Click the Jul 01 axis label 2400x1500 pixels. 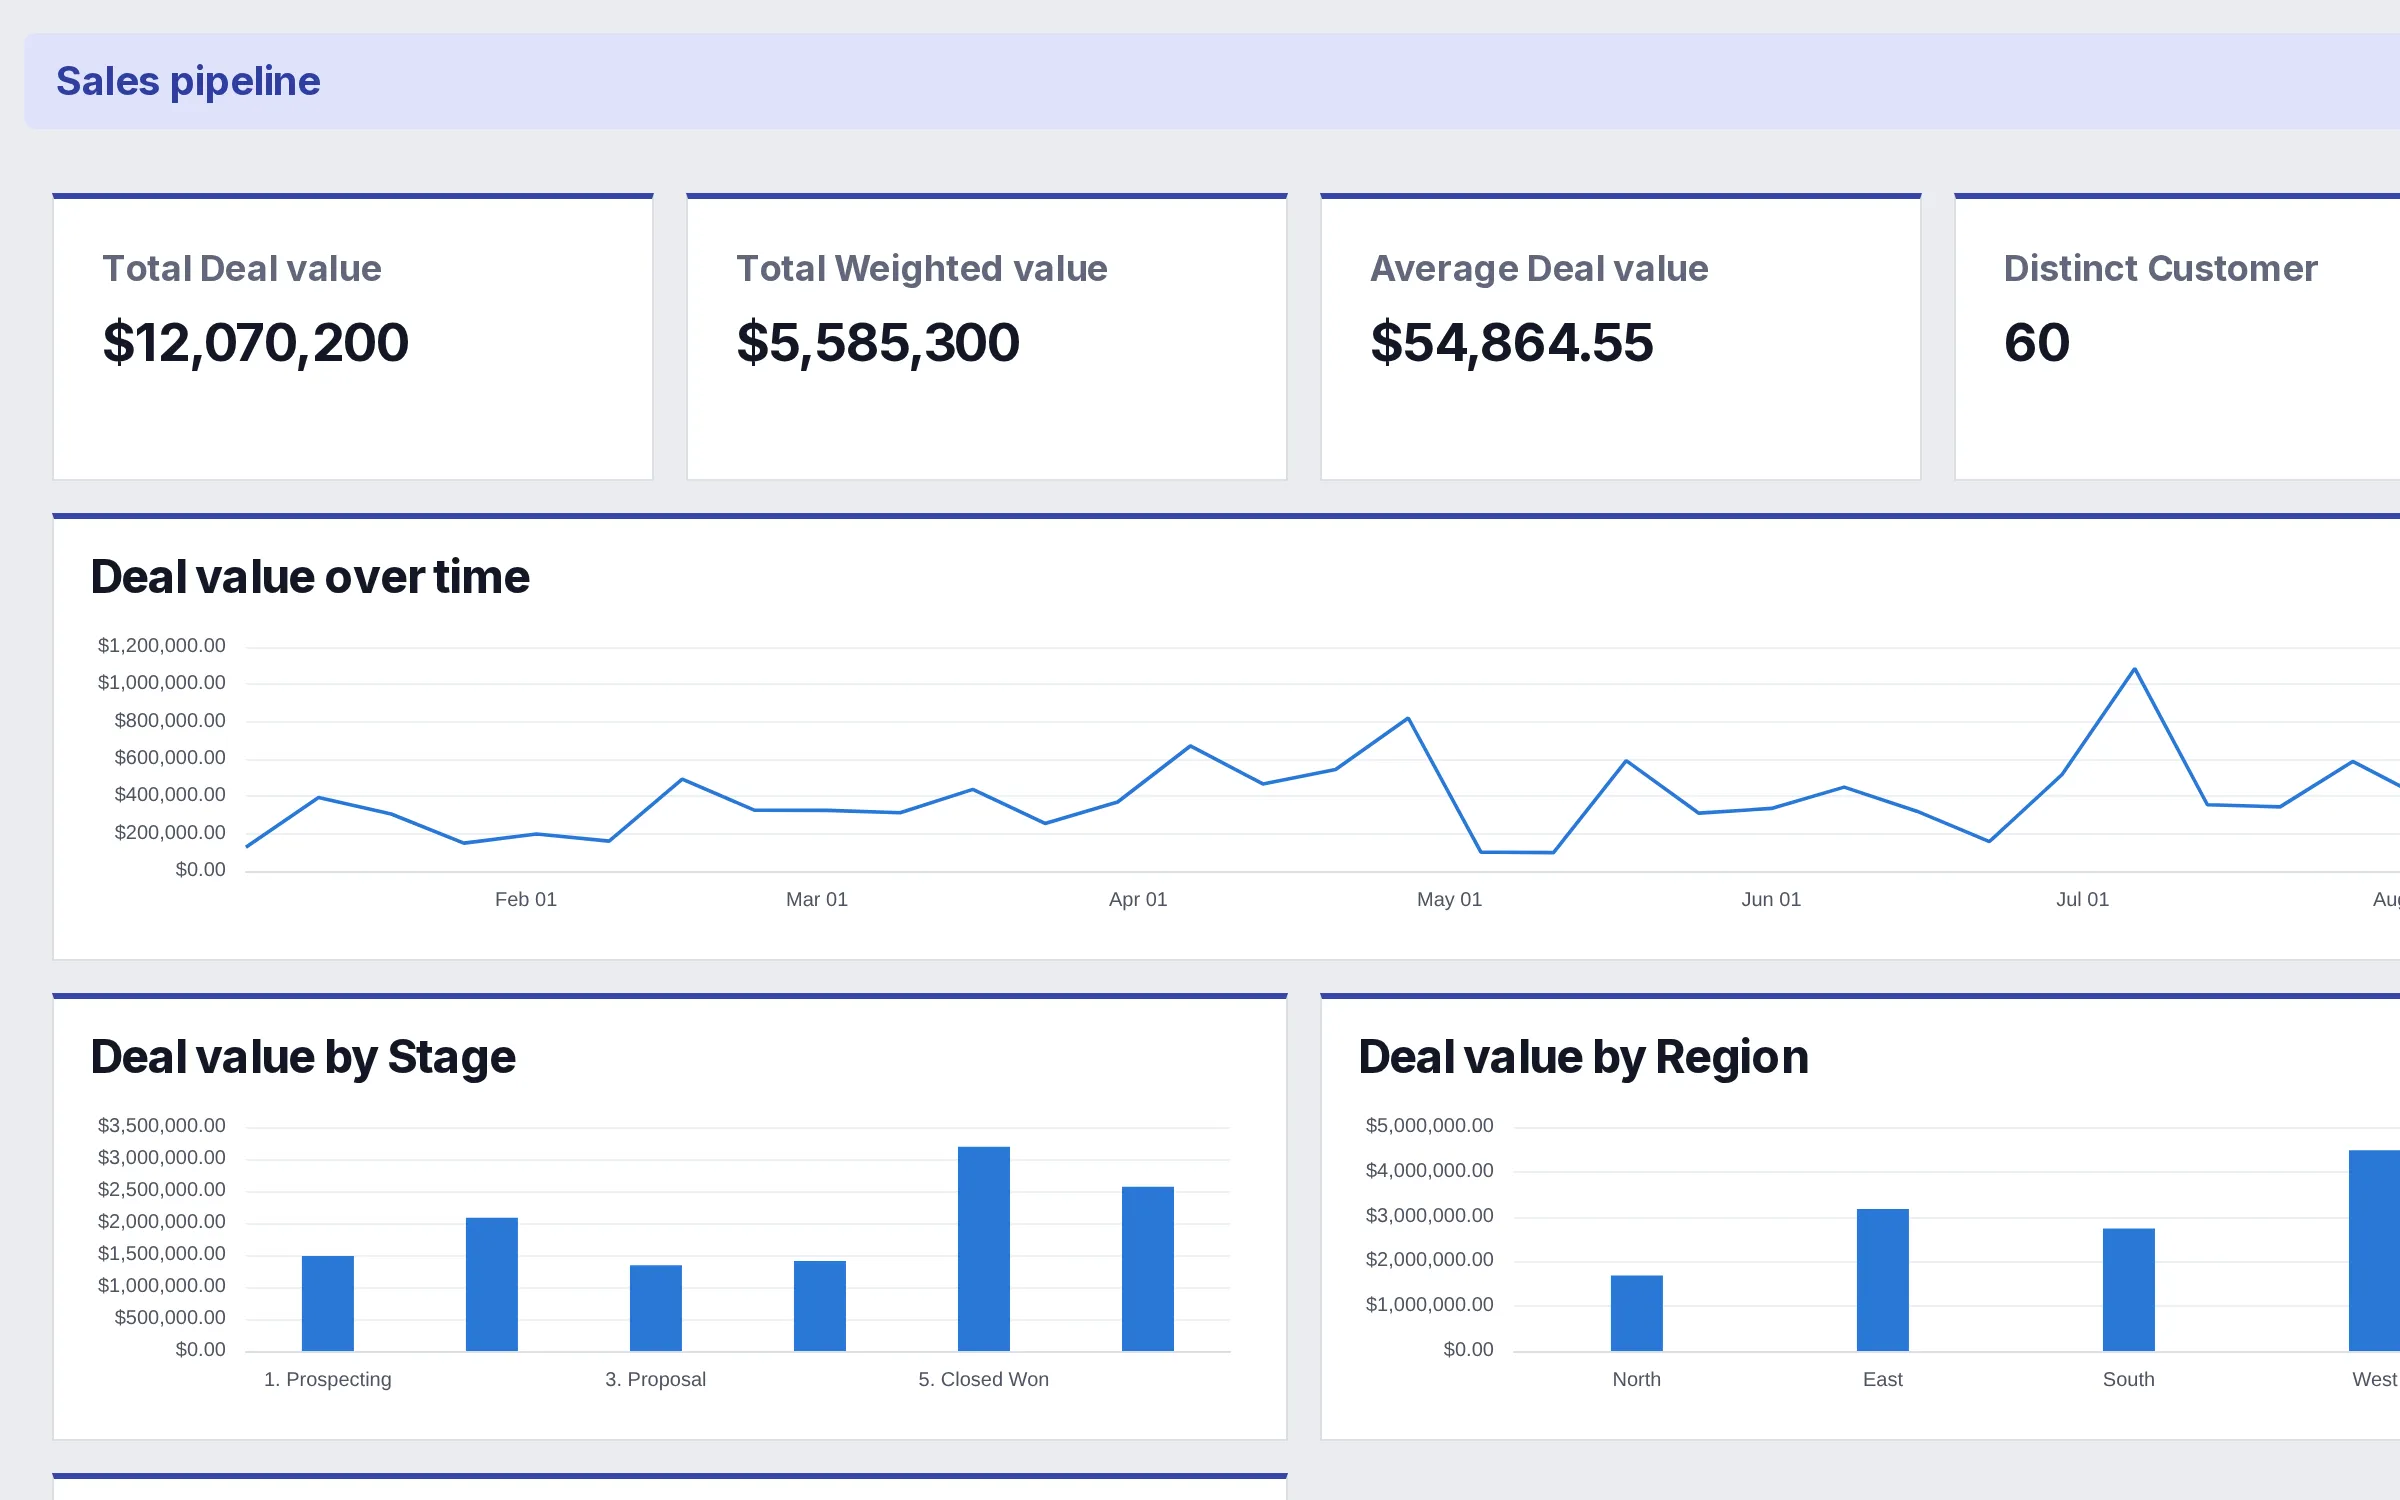pos(2083,899)
